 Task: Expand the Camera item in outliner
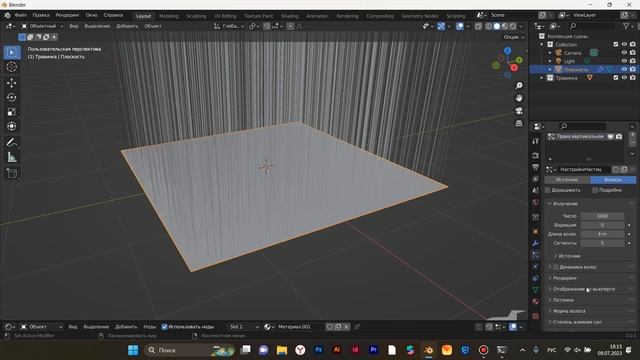point(550,53)
